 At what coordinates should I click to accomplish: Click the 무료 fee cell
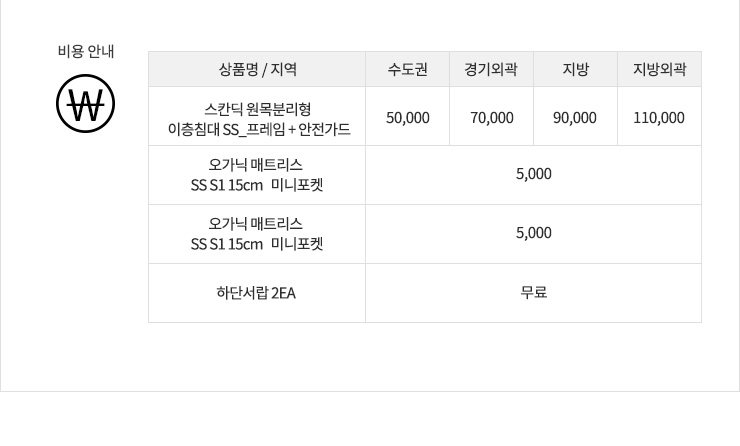pos(534,293)
